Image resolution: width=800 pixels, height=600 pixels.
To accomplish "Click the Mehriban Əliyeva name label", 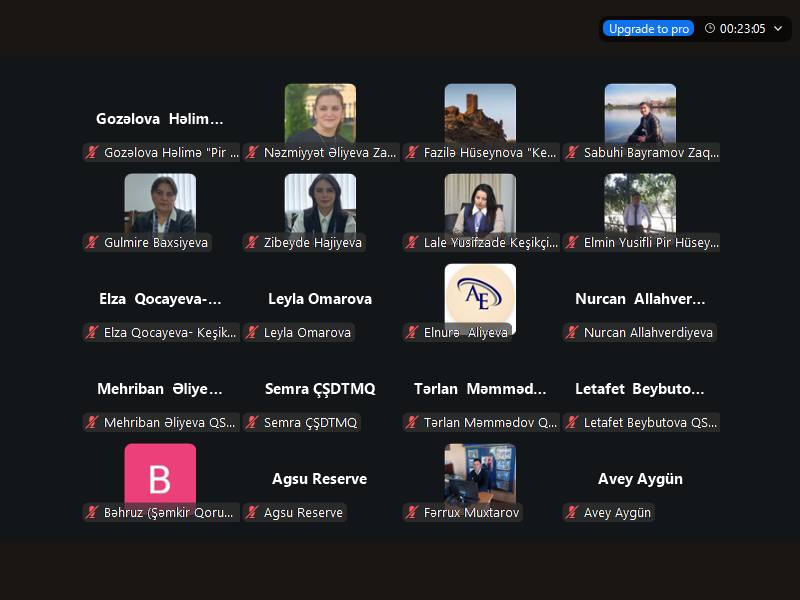I will 160,389.
